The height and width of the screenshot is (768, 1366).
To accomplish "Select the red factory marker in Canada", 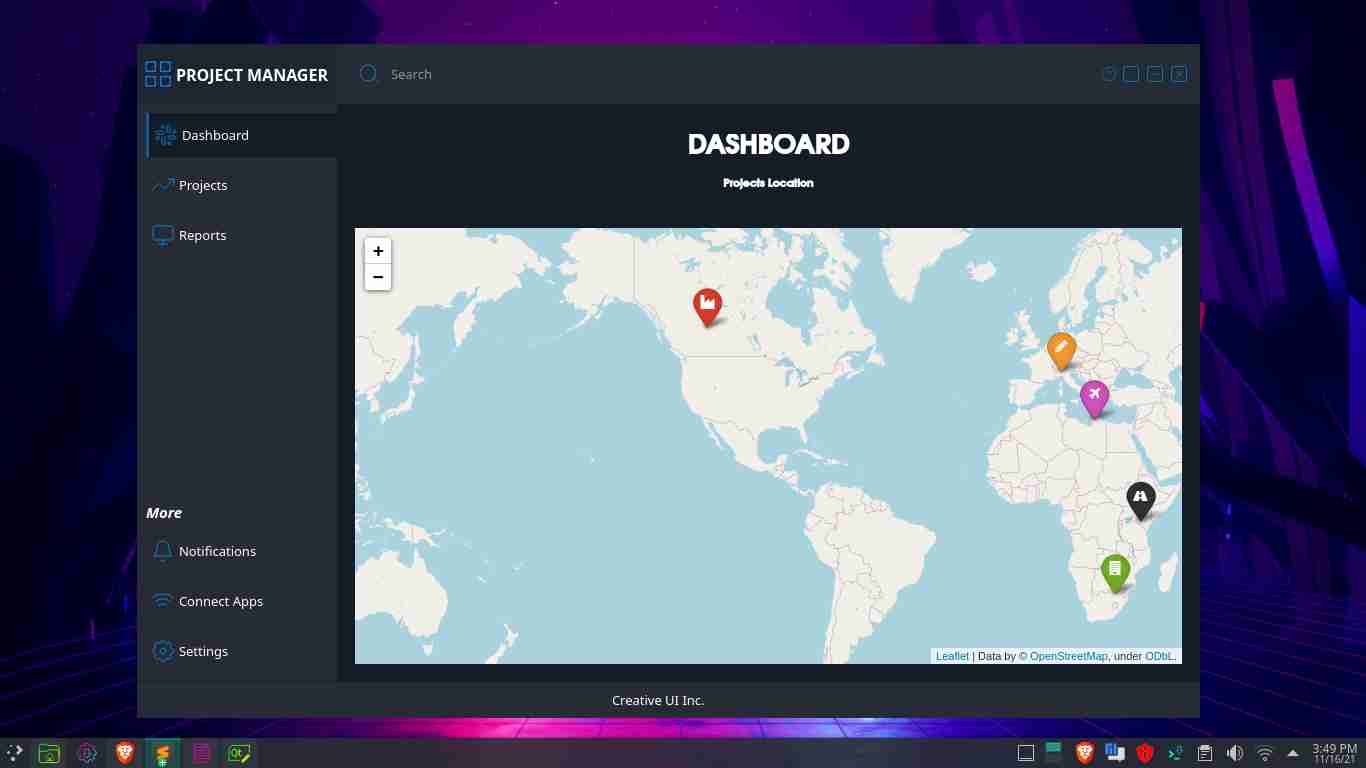I will pyautogui.click(x=707, y=306).
